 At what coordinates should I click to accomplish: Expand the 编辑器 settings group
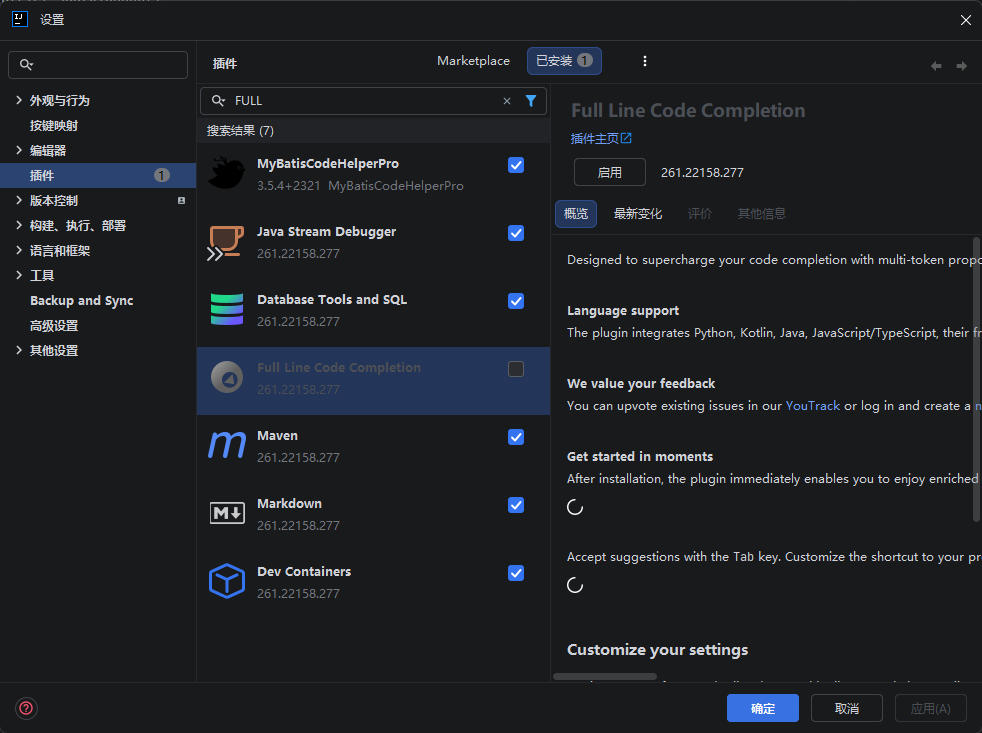(x=19, y=150)
